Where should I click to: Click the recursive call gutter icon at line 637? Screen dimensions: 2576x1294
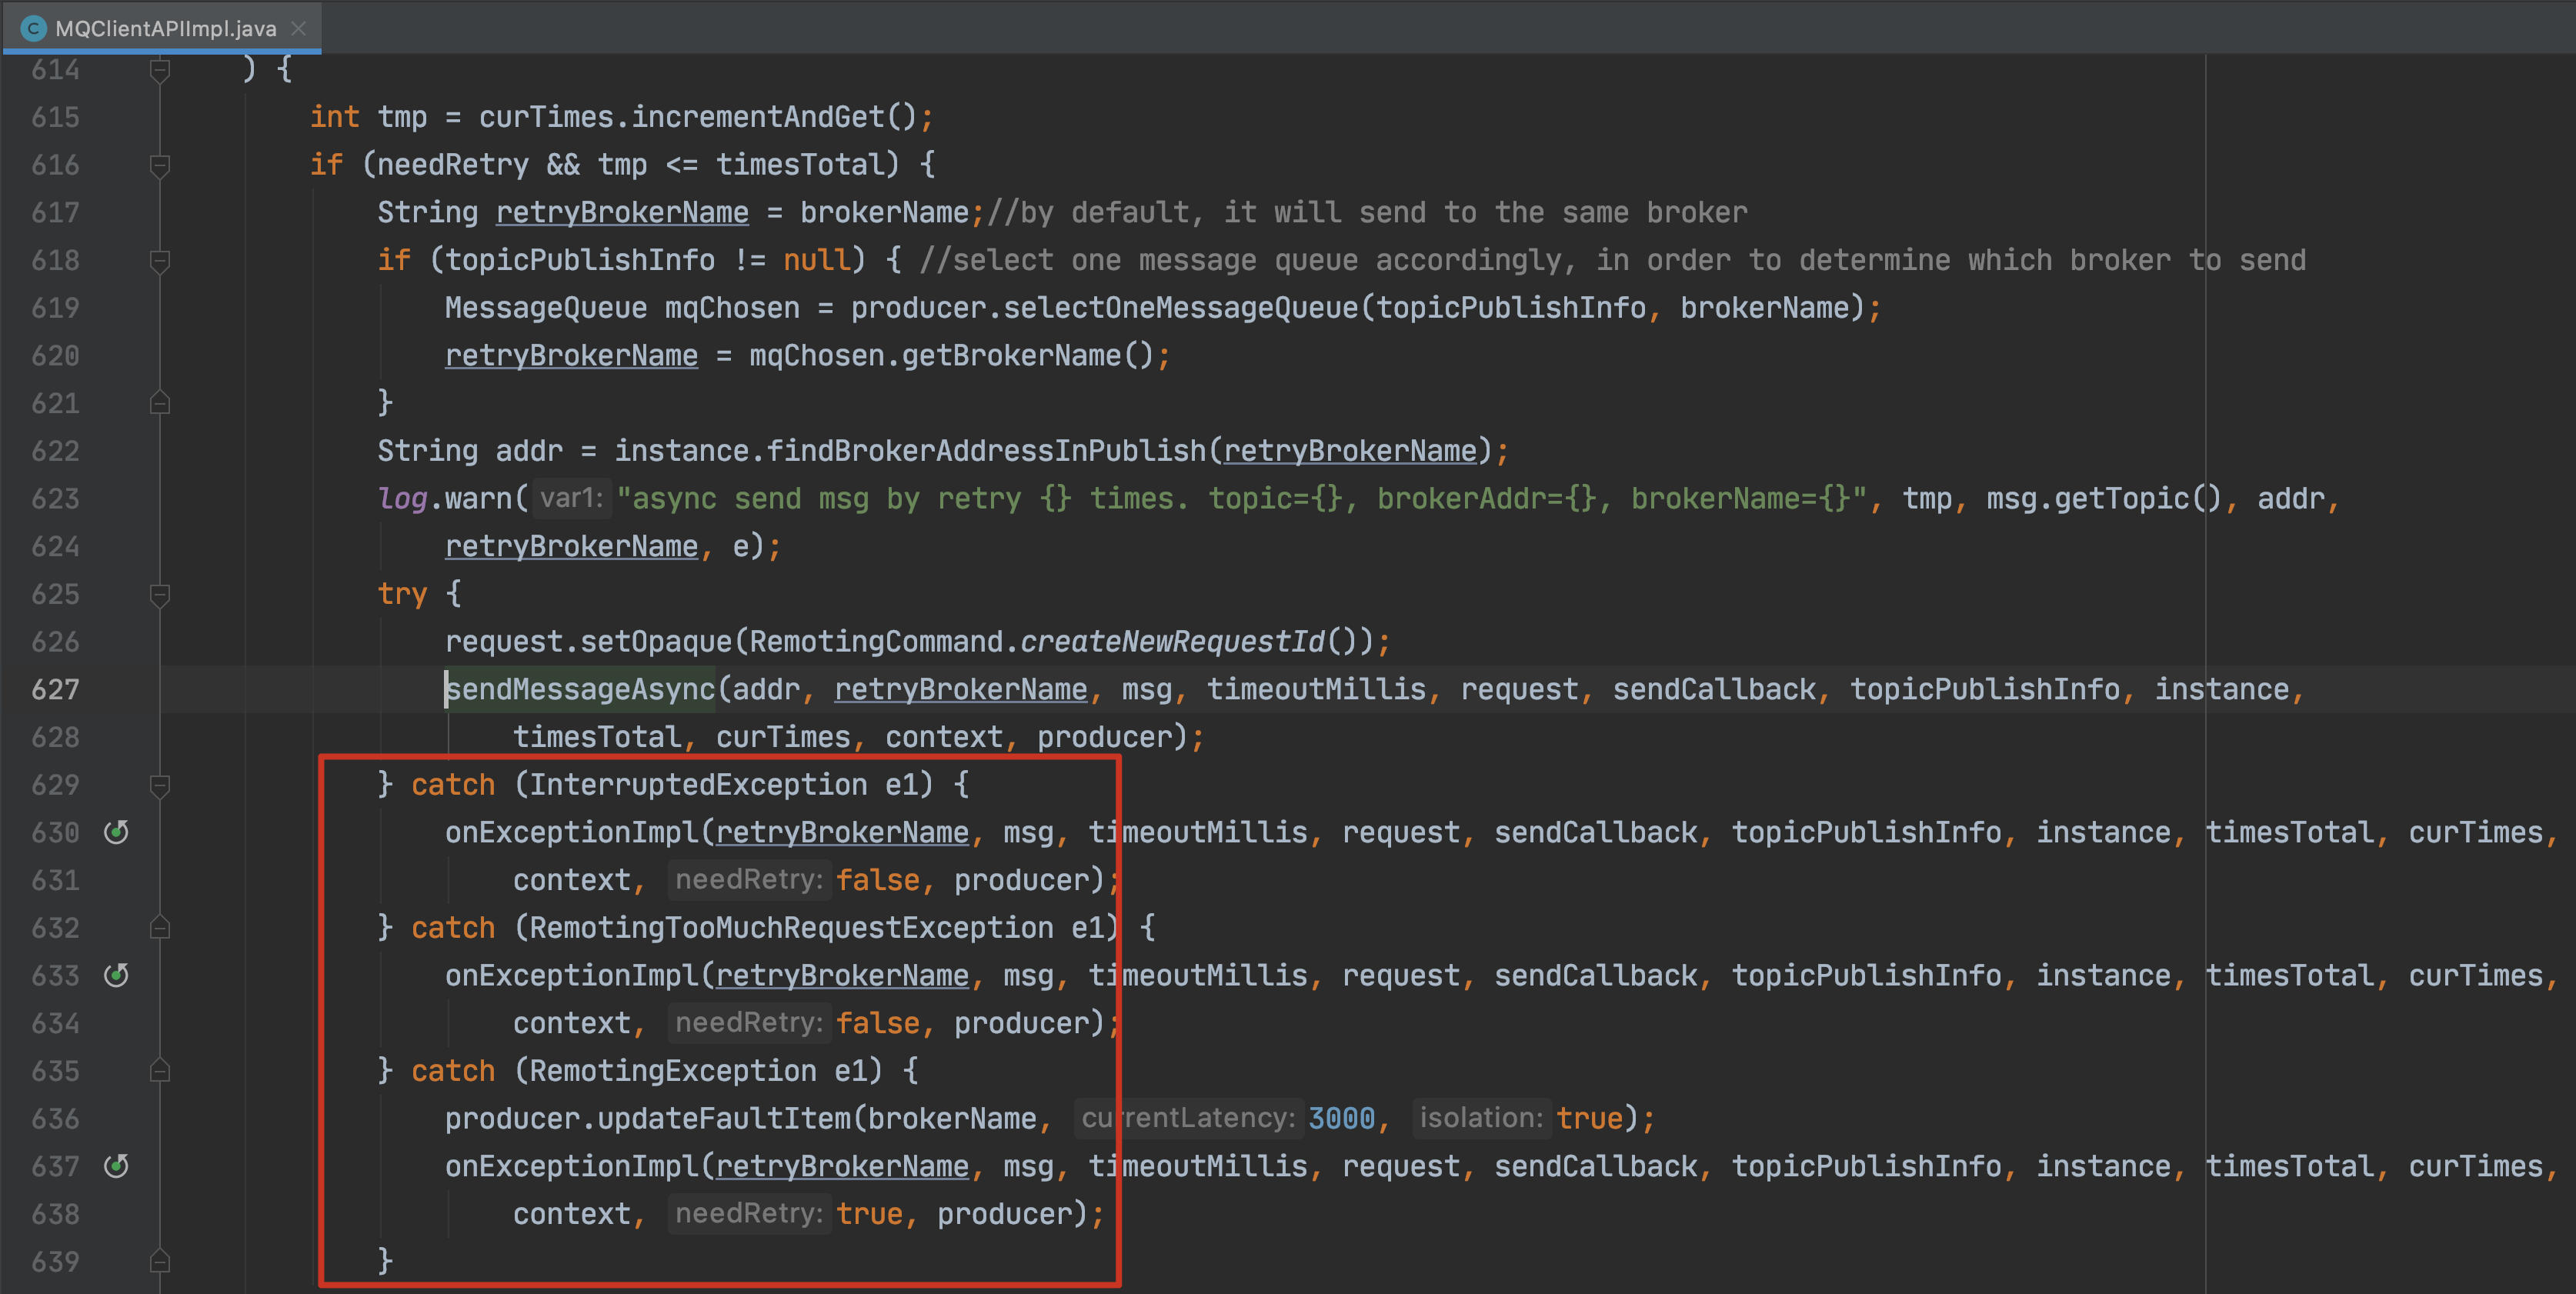pyautogui.click(x=117, y=1166)
